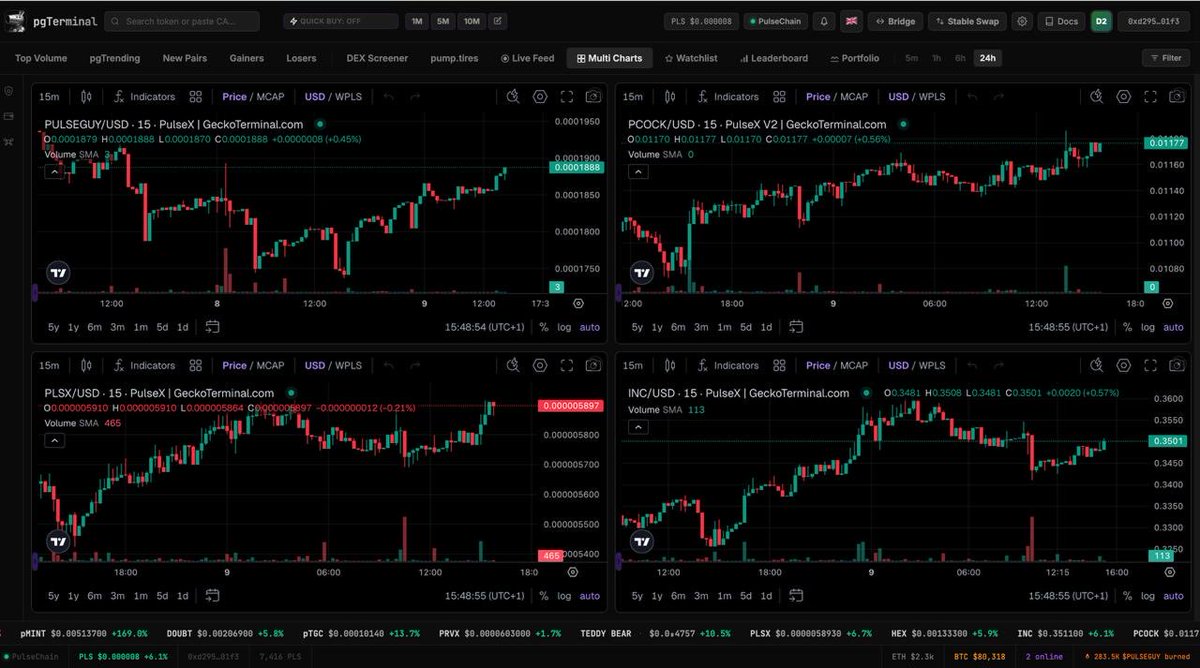Collapse indicator legend in PULSEGUY chart
The height and width of the screenshot is (668, 1200).
click(x=53, y=172)
